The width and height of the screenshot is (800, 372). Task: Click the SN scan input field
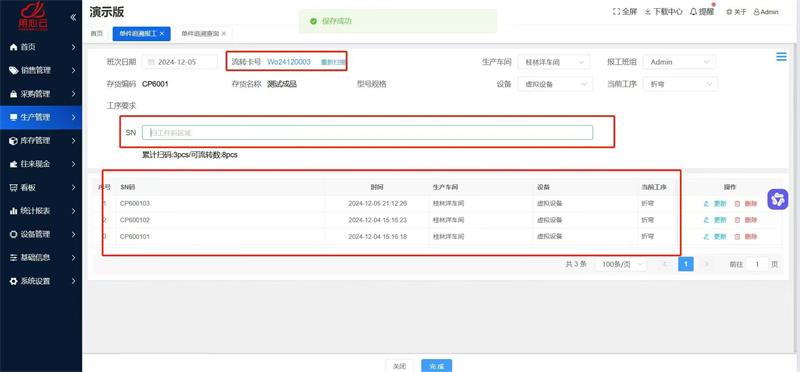367,133
